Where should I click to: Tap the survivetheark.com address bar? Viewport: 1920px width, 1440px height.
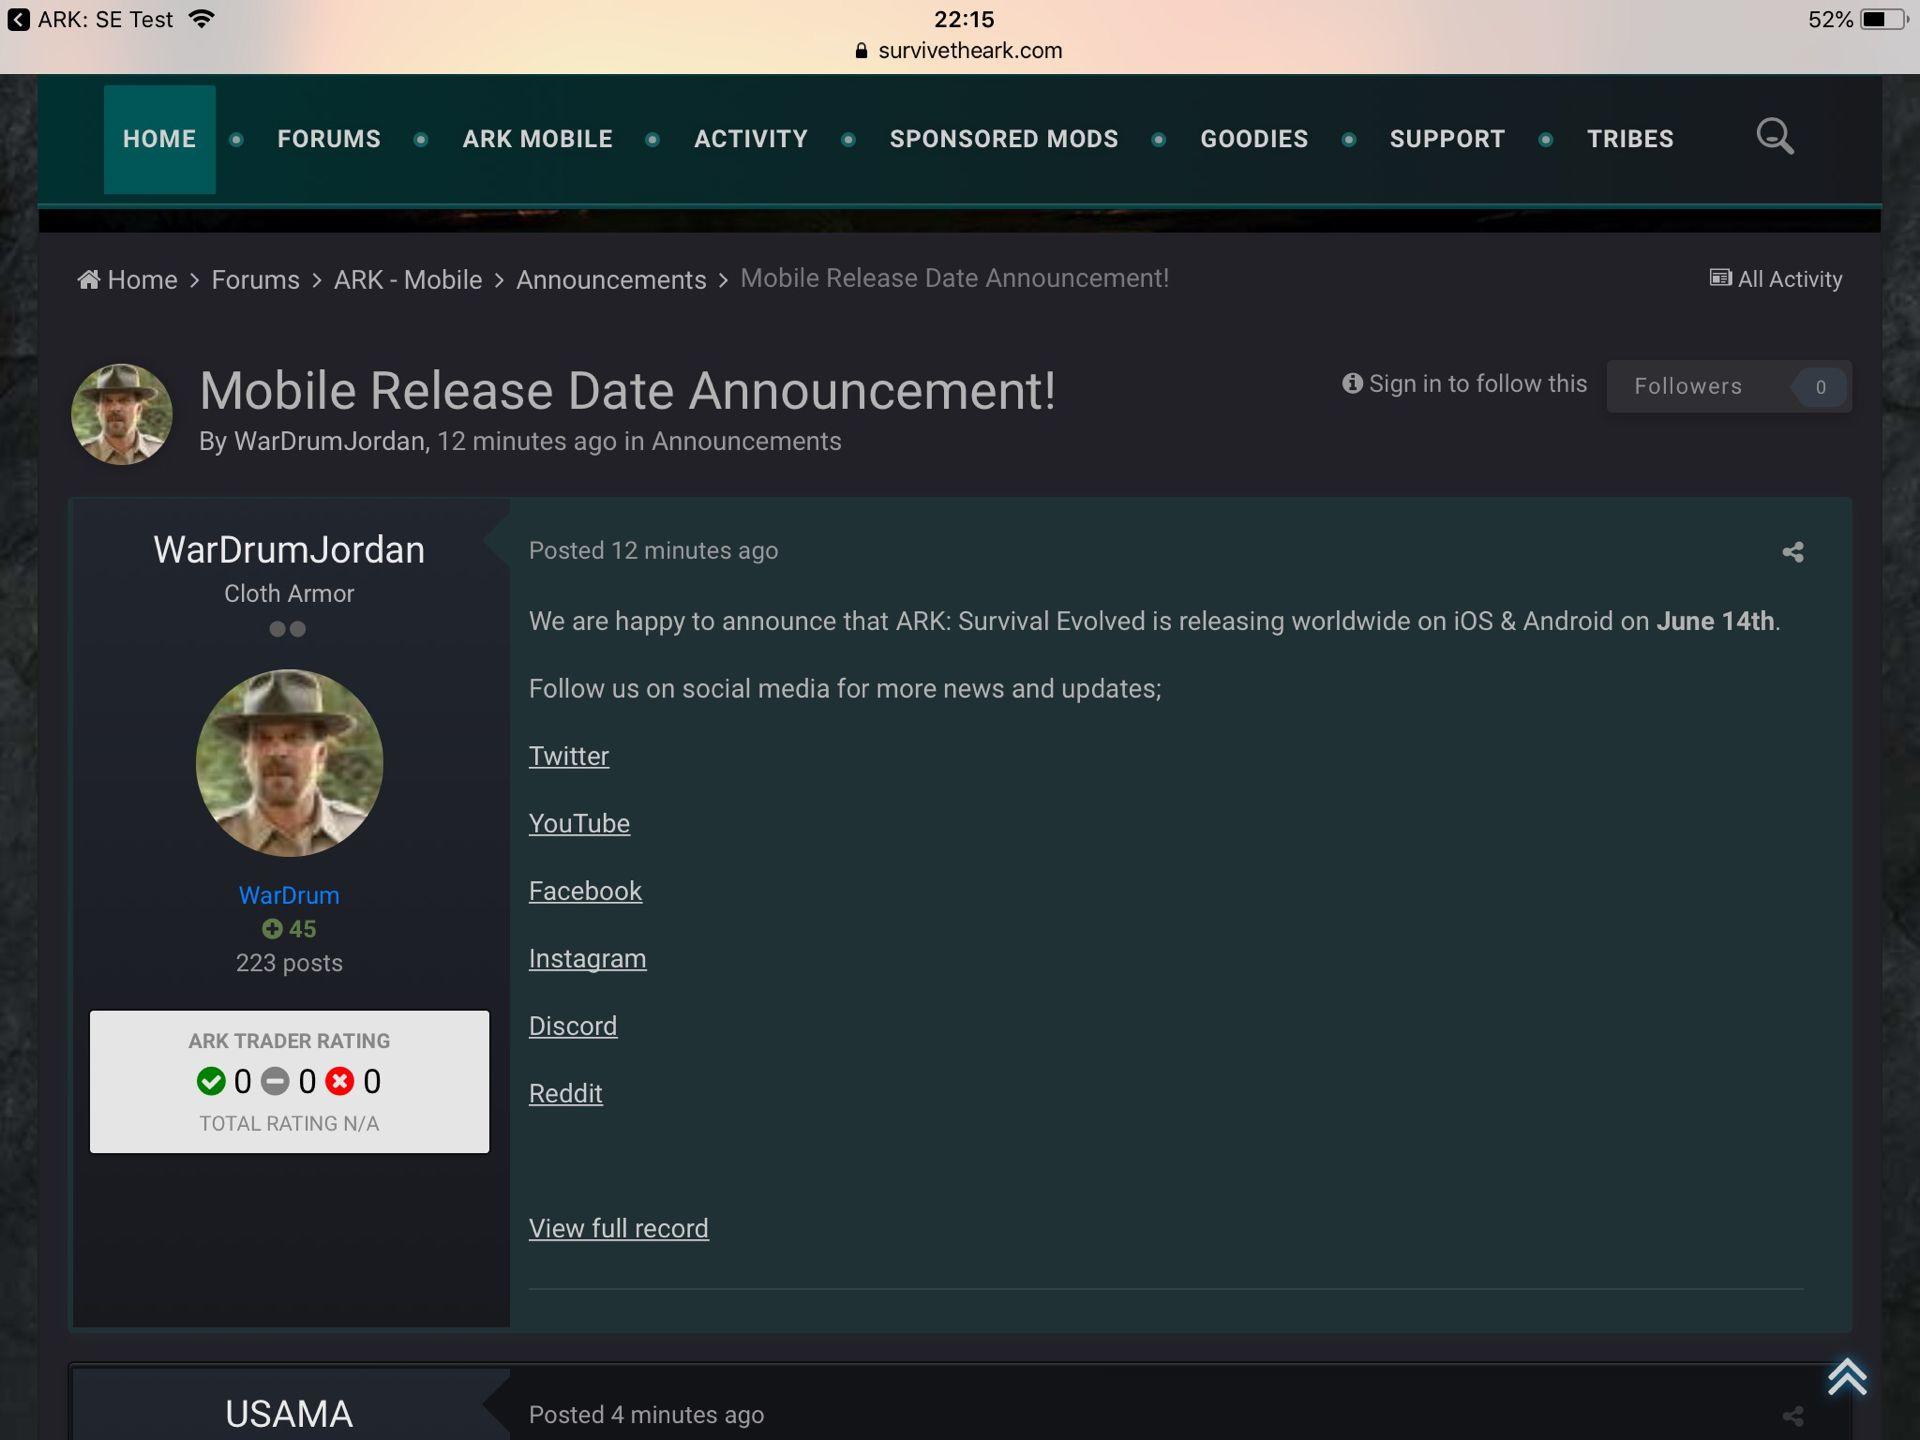[x=960, y=51]
